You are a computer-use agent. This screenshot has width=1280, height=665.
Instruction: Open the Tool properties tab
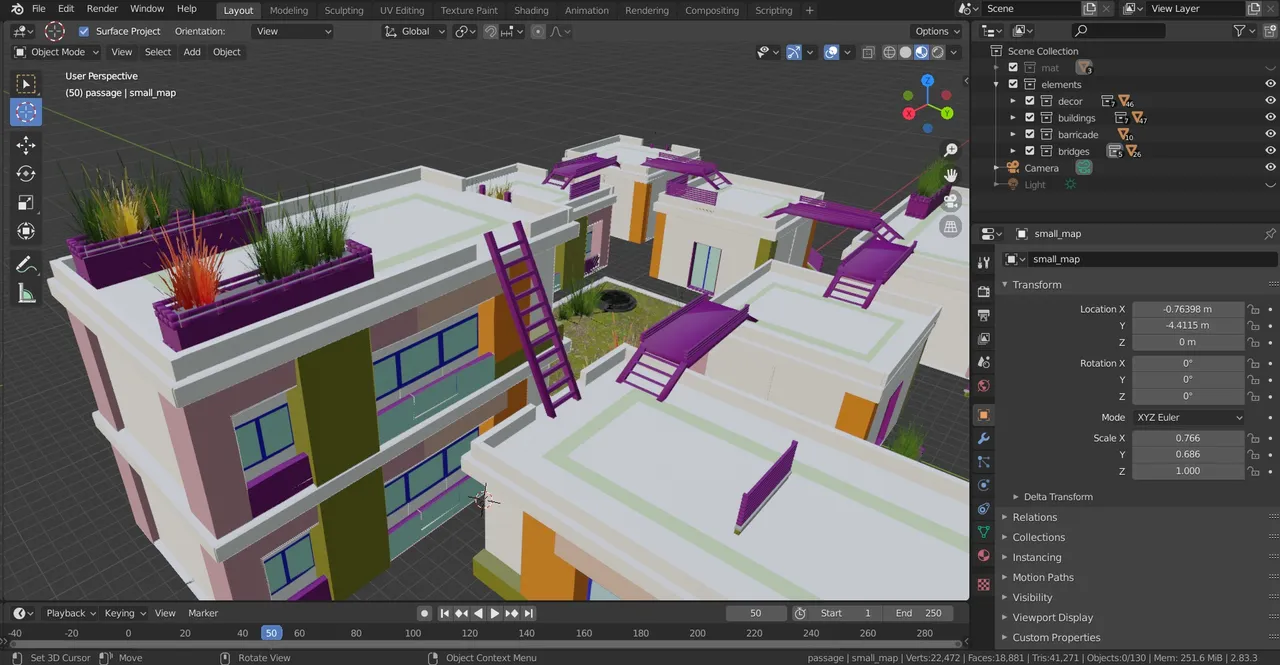984,262
